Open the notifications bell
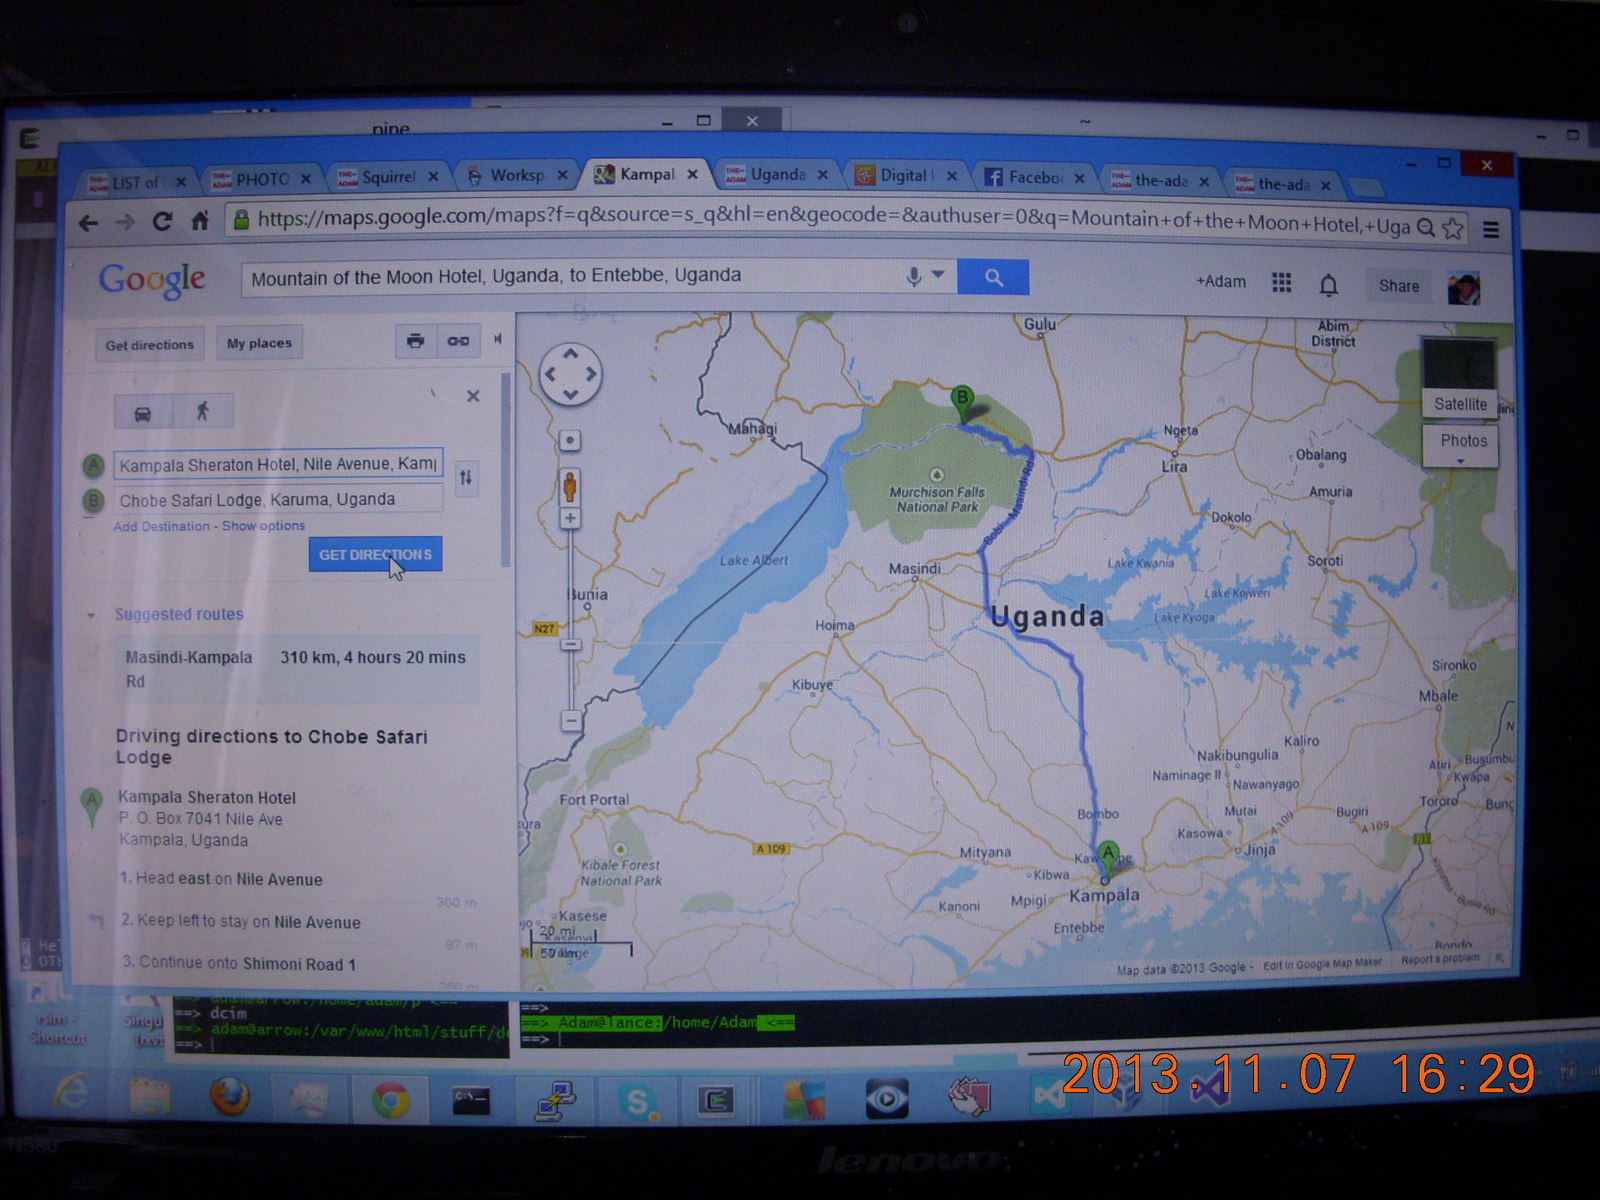This screenshot has width=1600, height=1200. click(x=1328, y=285)
